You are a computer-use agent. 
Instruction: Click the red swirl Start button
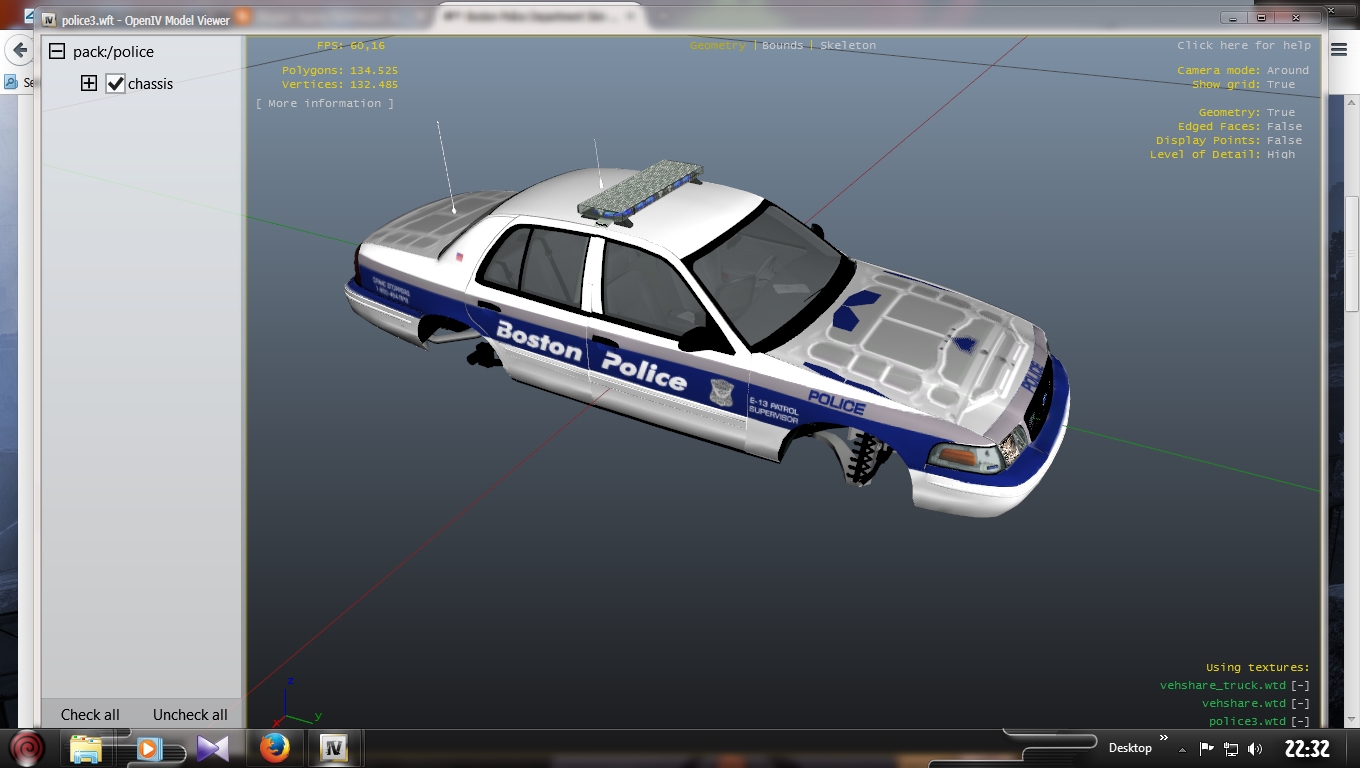tap(27, 748)
